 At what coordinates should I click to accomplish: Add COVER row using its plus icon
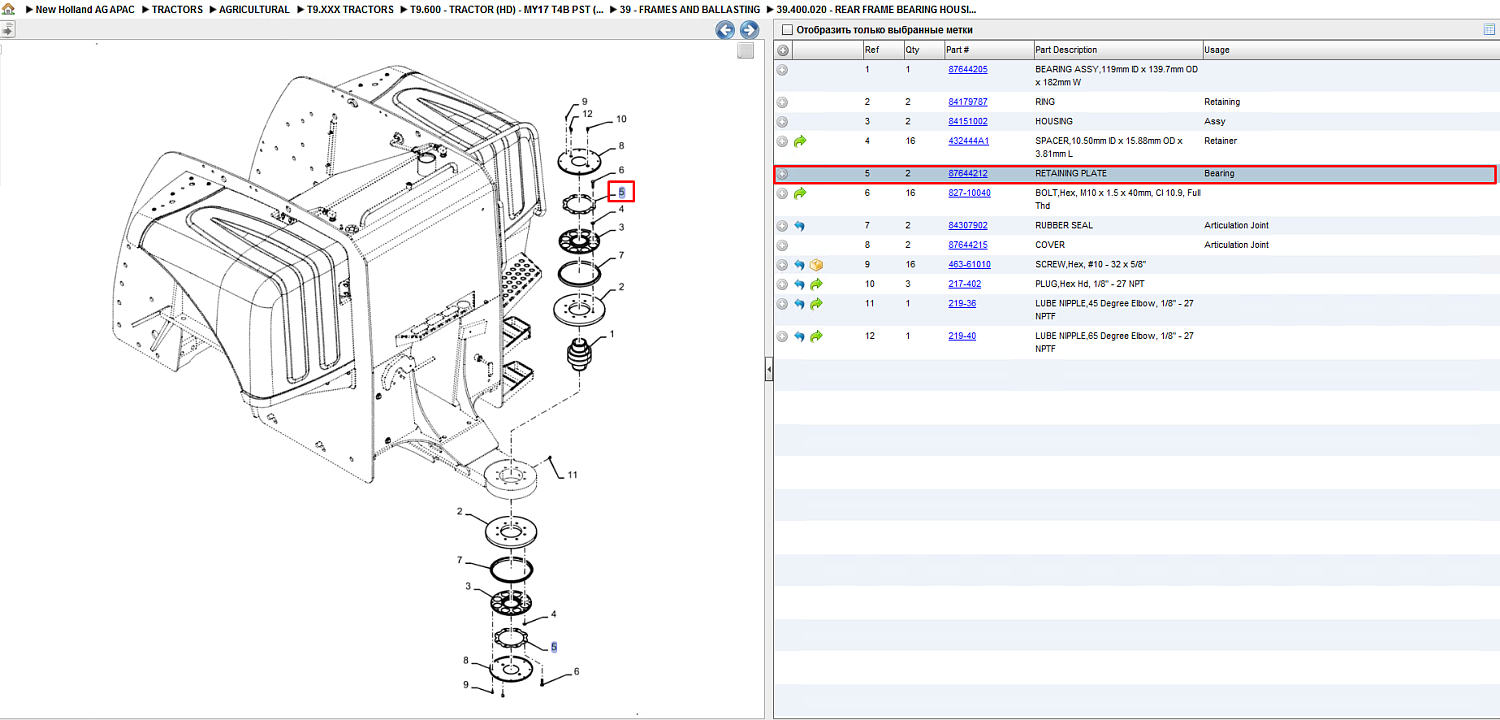(x=783, y=245)
